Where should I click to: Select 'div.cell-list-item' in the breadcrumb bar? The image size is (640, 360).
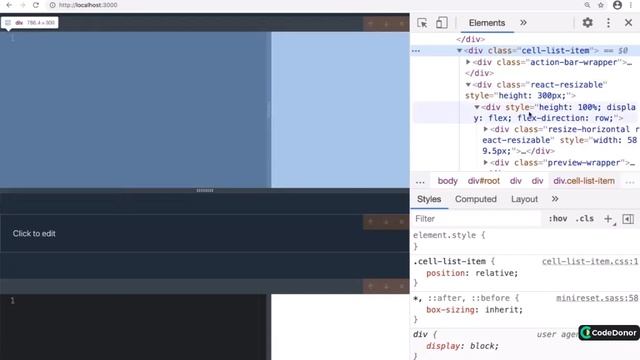(584, 181)
